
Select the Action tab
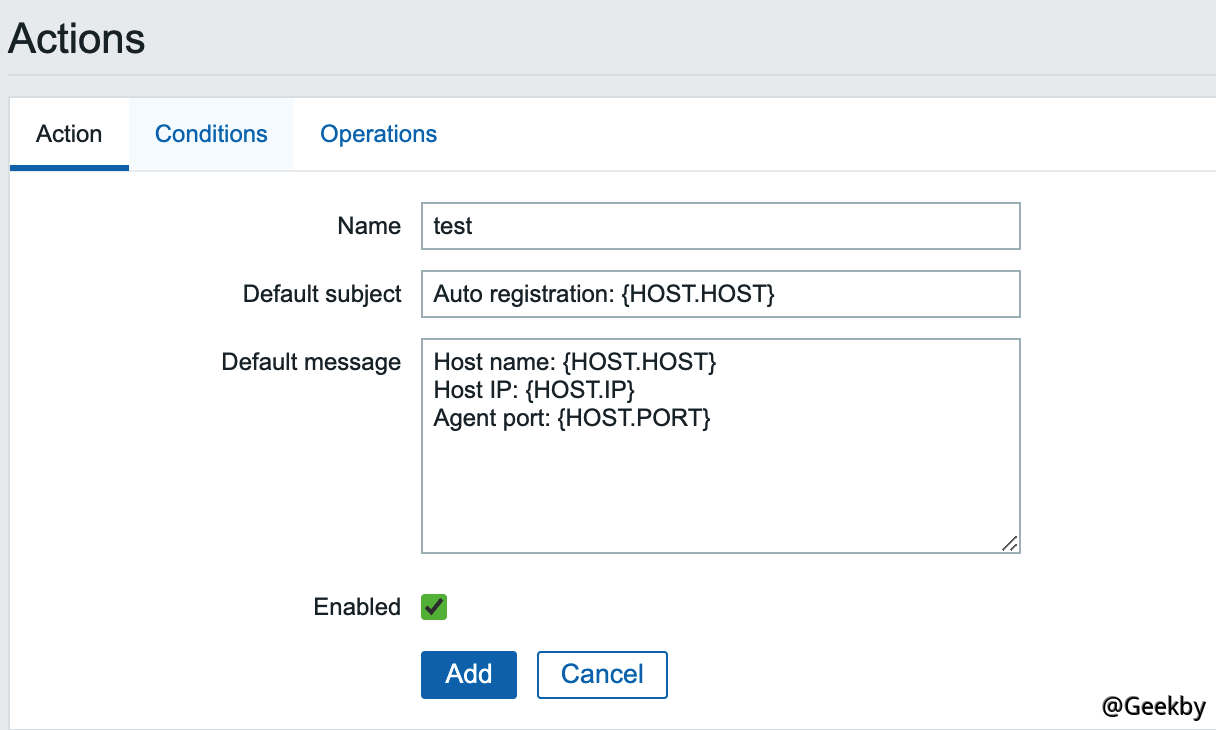69,134
